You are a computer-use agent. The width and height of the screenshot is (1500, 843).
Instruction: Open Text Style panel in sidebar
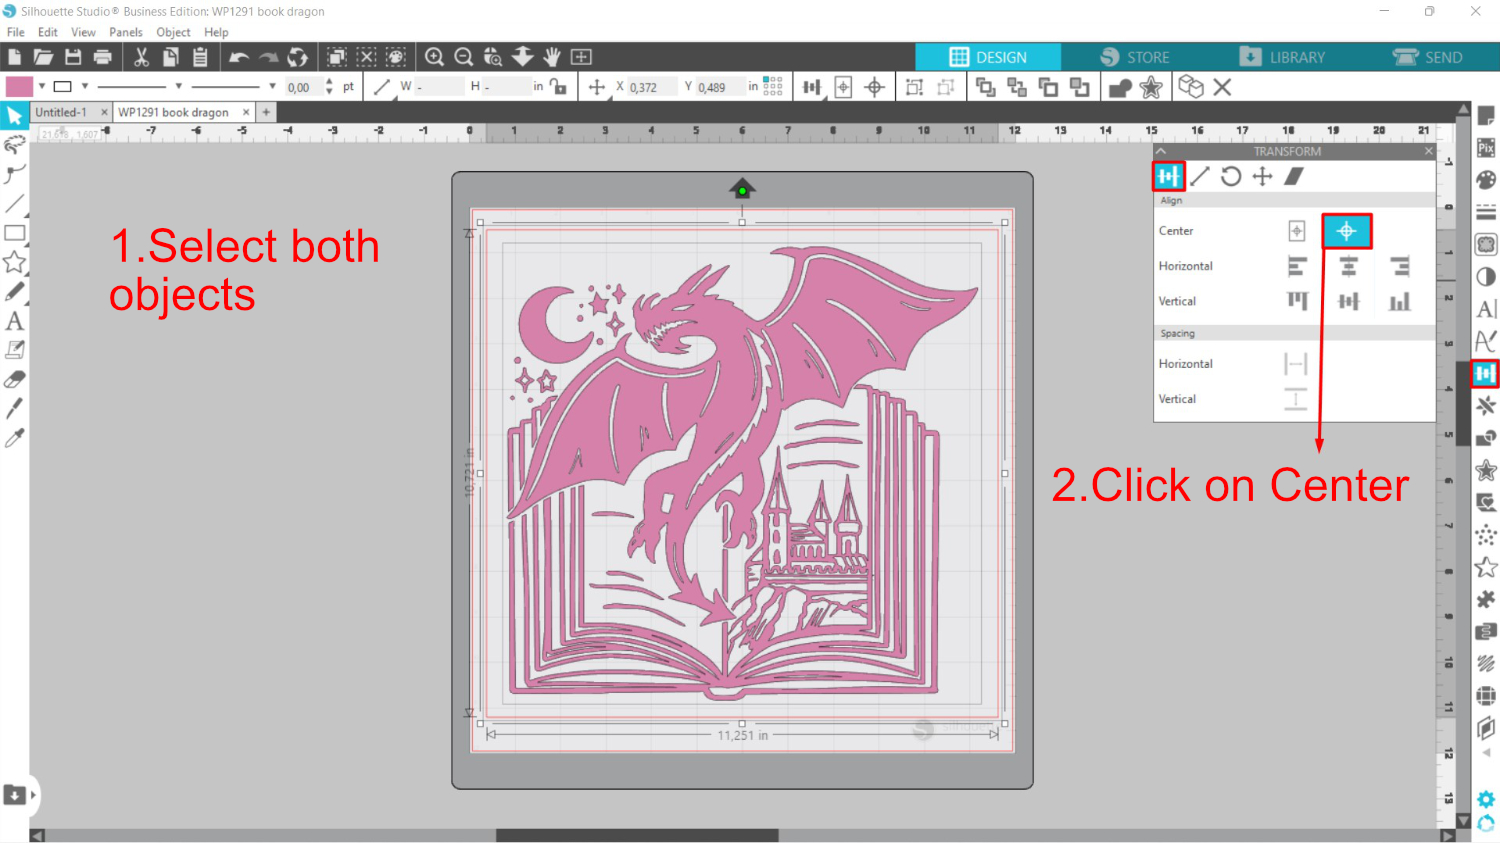(1486, 309)
